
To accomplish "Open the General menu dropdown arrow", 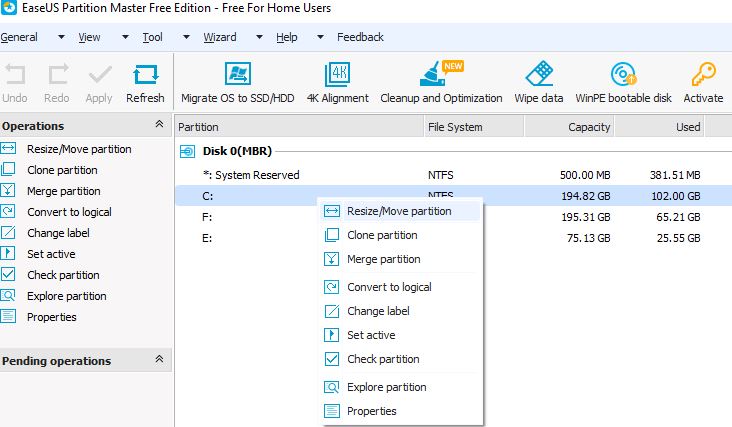I will 61,37.
